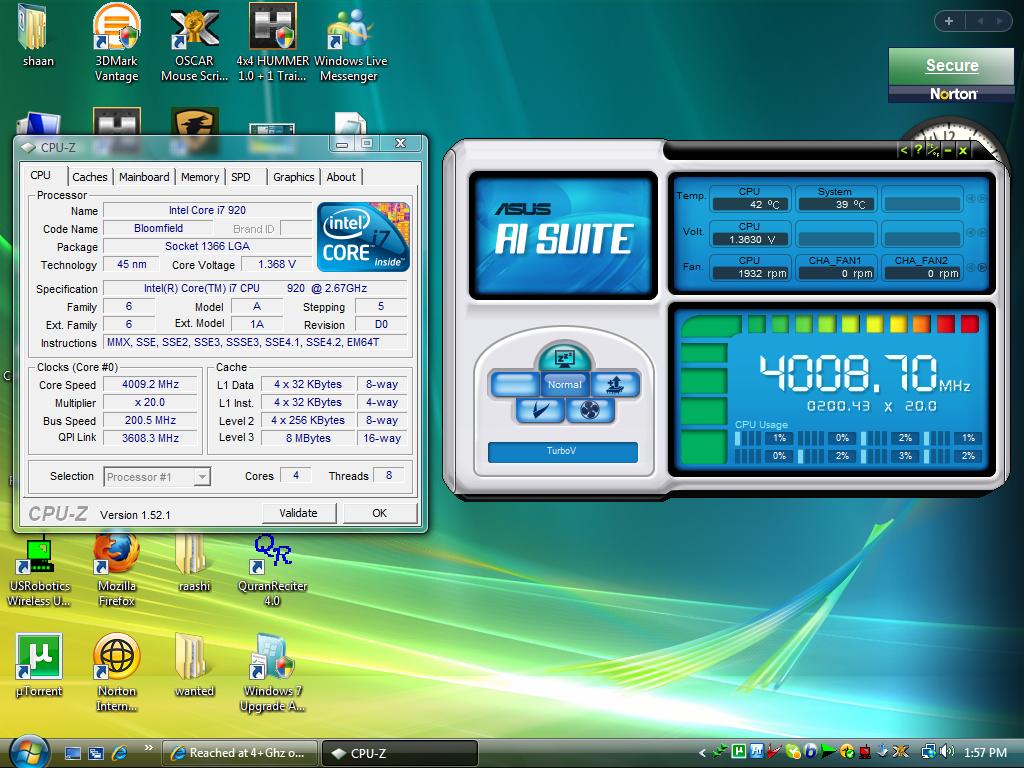Click sidebar add gadgets plus button
The height and width of the screenshot is (768, 1024).
(x=949, y=21)
